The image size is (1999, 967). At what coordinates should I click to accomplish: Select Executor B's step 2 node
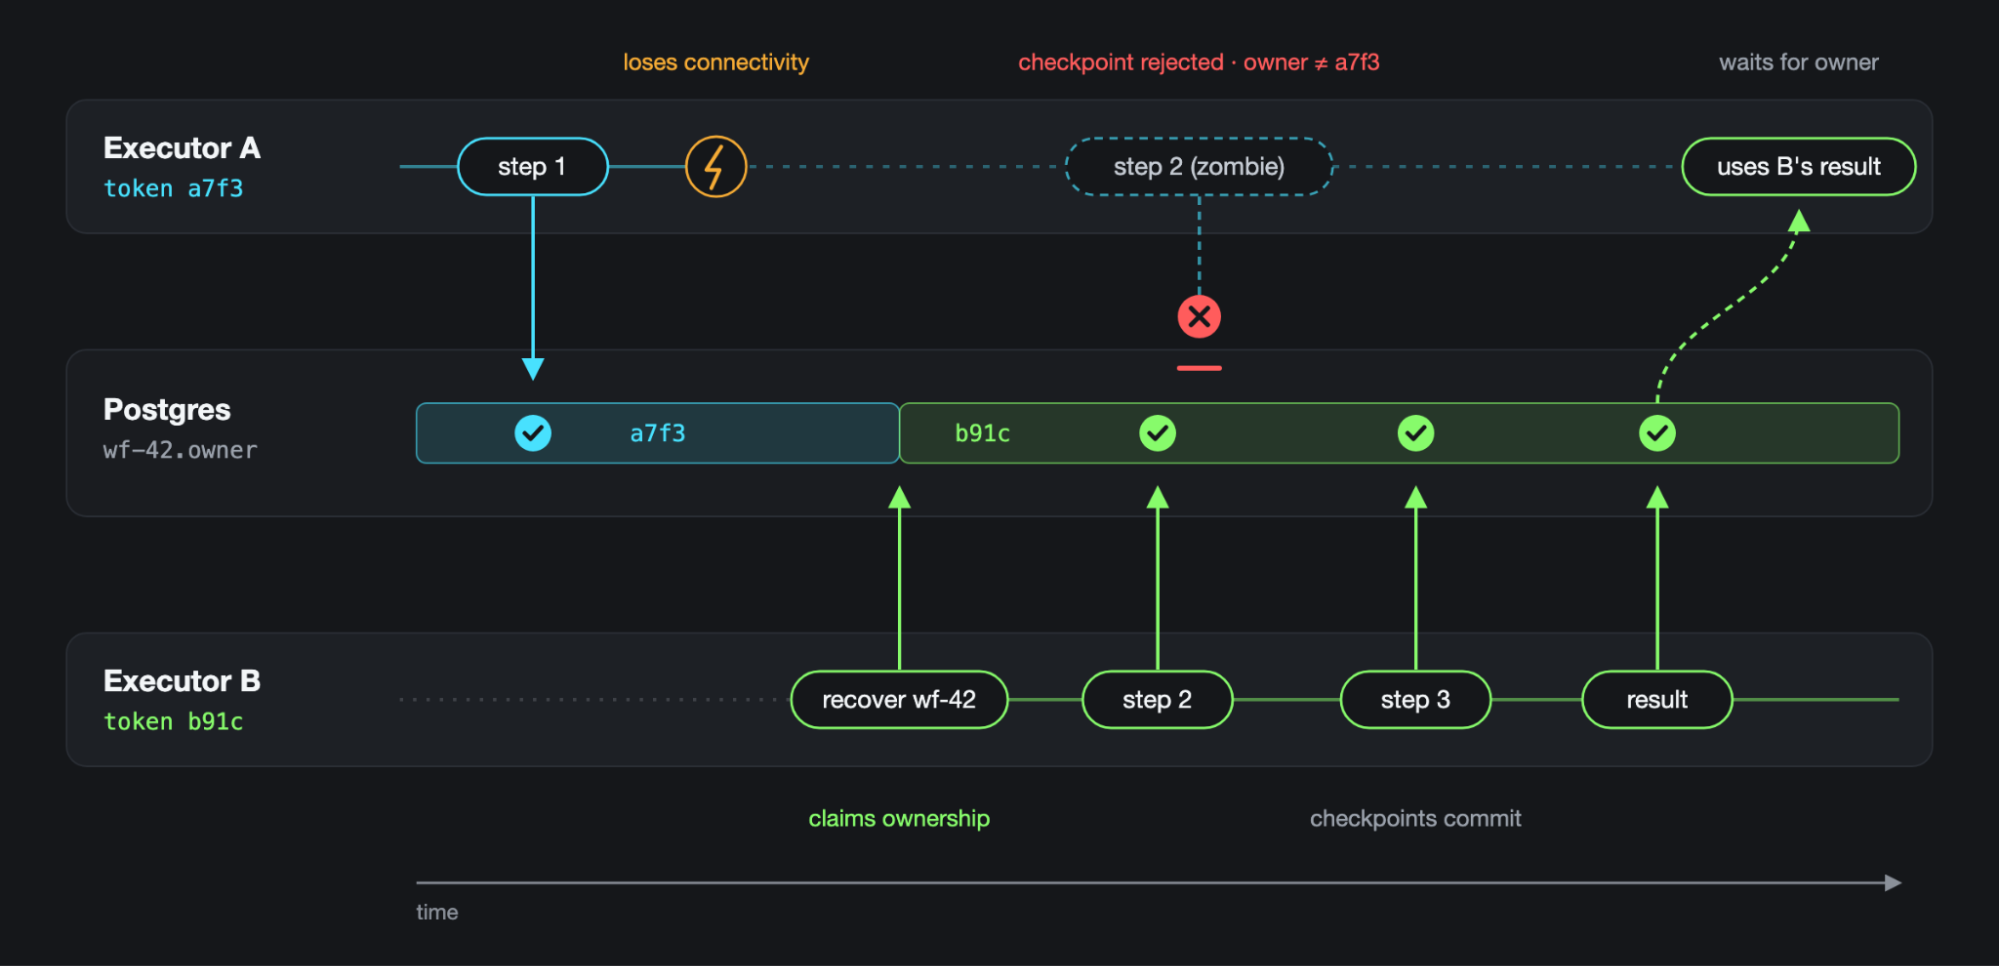1158,700
